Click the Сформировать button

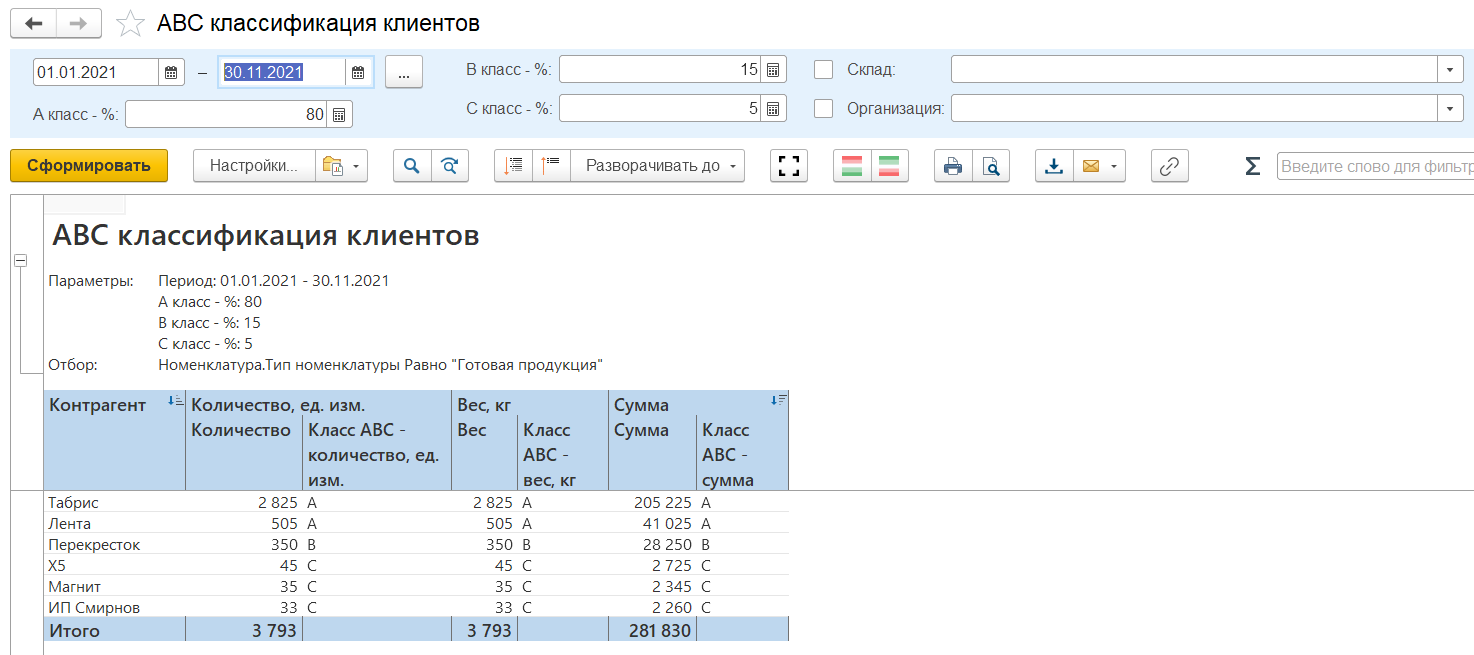coord(89,166)
